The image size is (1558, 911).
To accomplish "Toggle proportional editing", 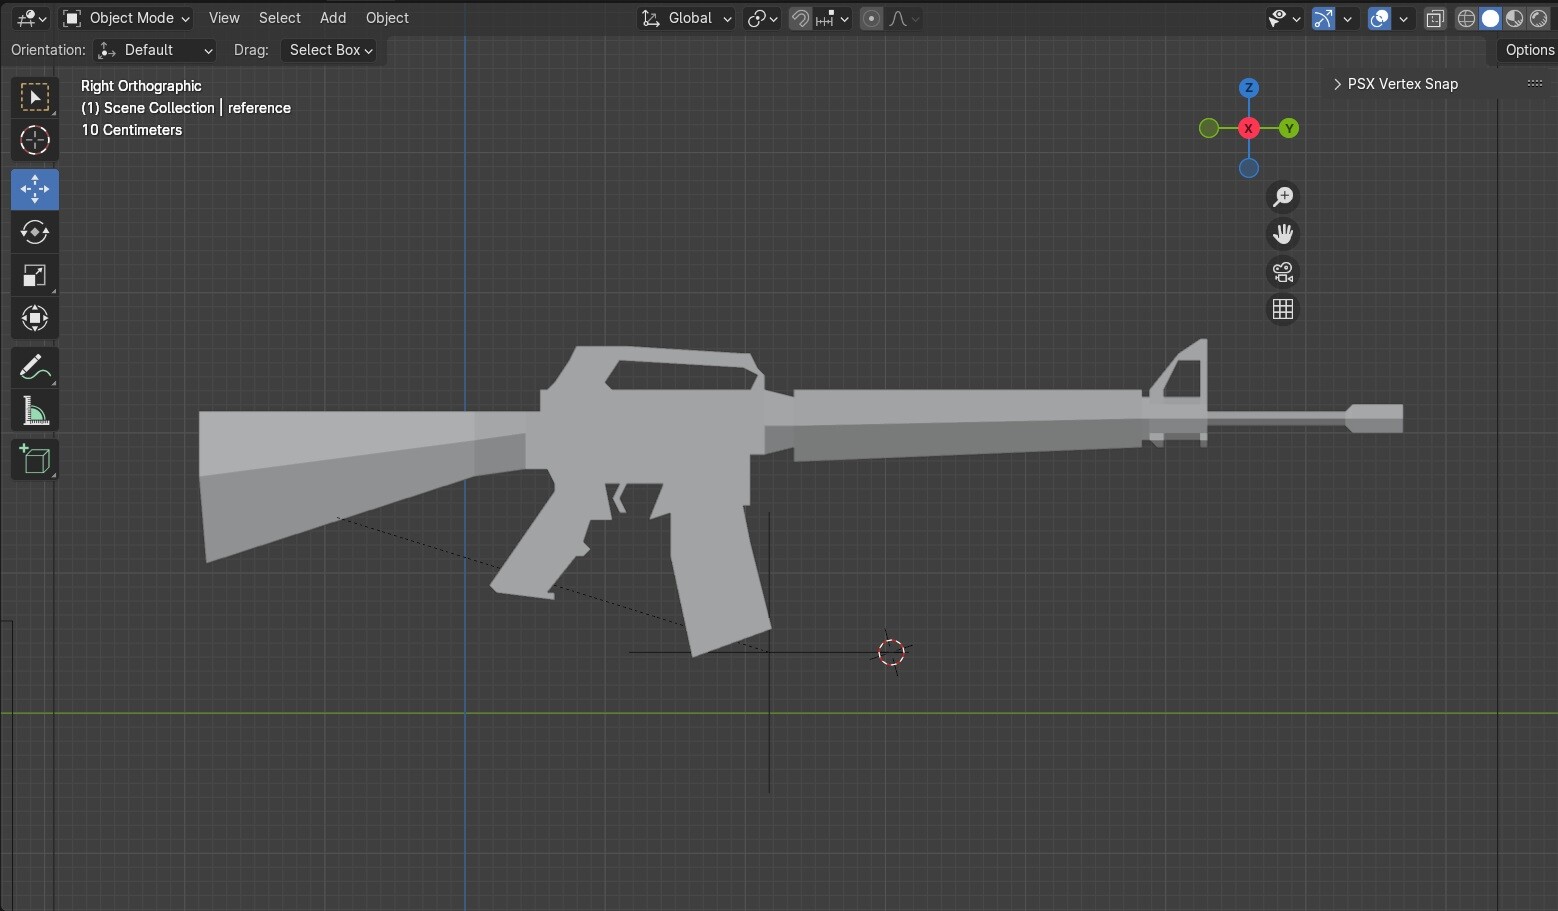I will tap(870, 18).
